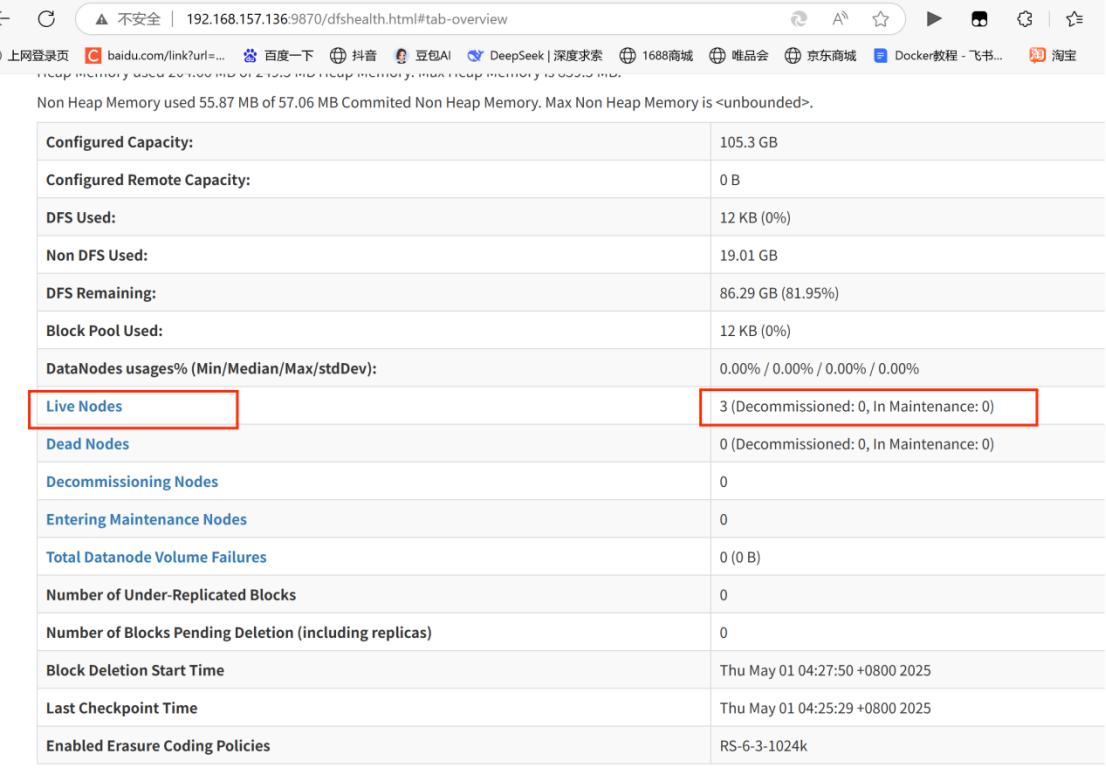
Task: Open the 淘宝 bookmark
Action: click(x=1052, y=56)
